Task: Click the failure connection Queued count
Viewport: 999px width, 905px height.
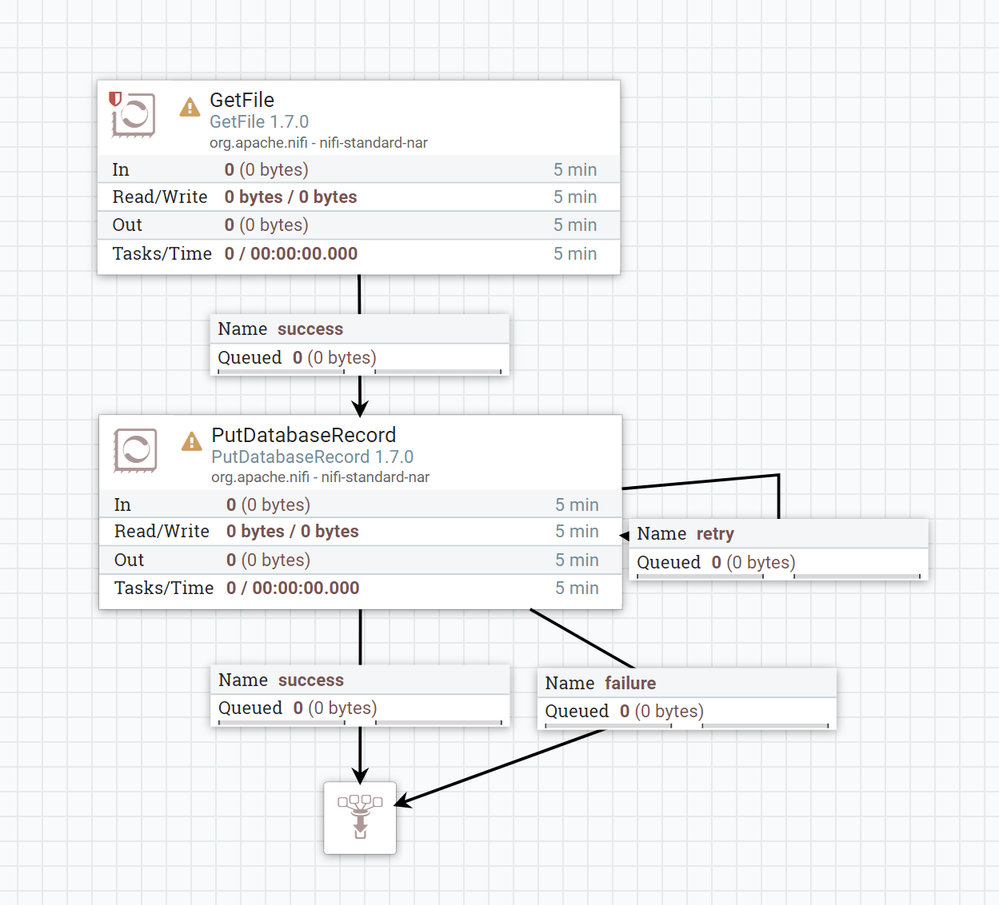Action: (x=662, y=711)
